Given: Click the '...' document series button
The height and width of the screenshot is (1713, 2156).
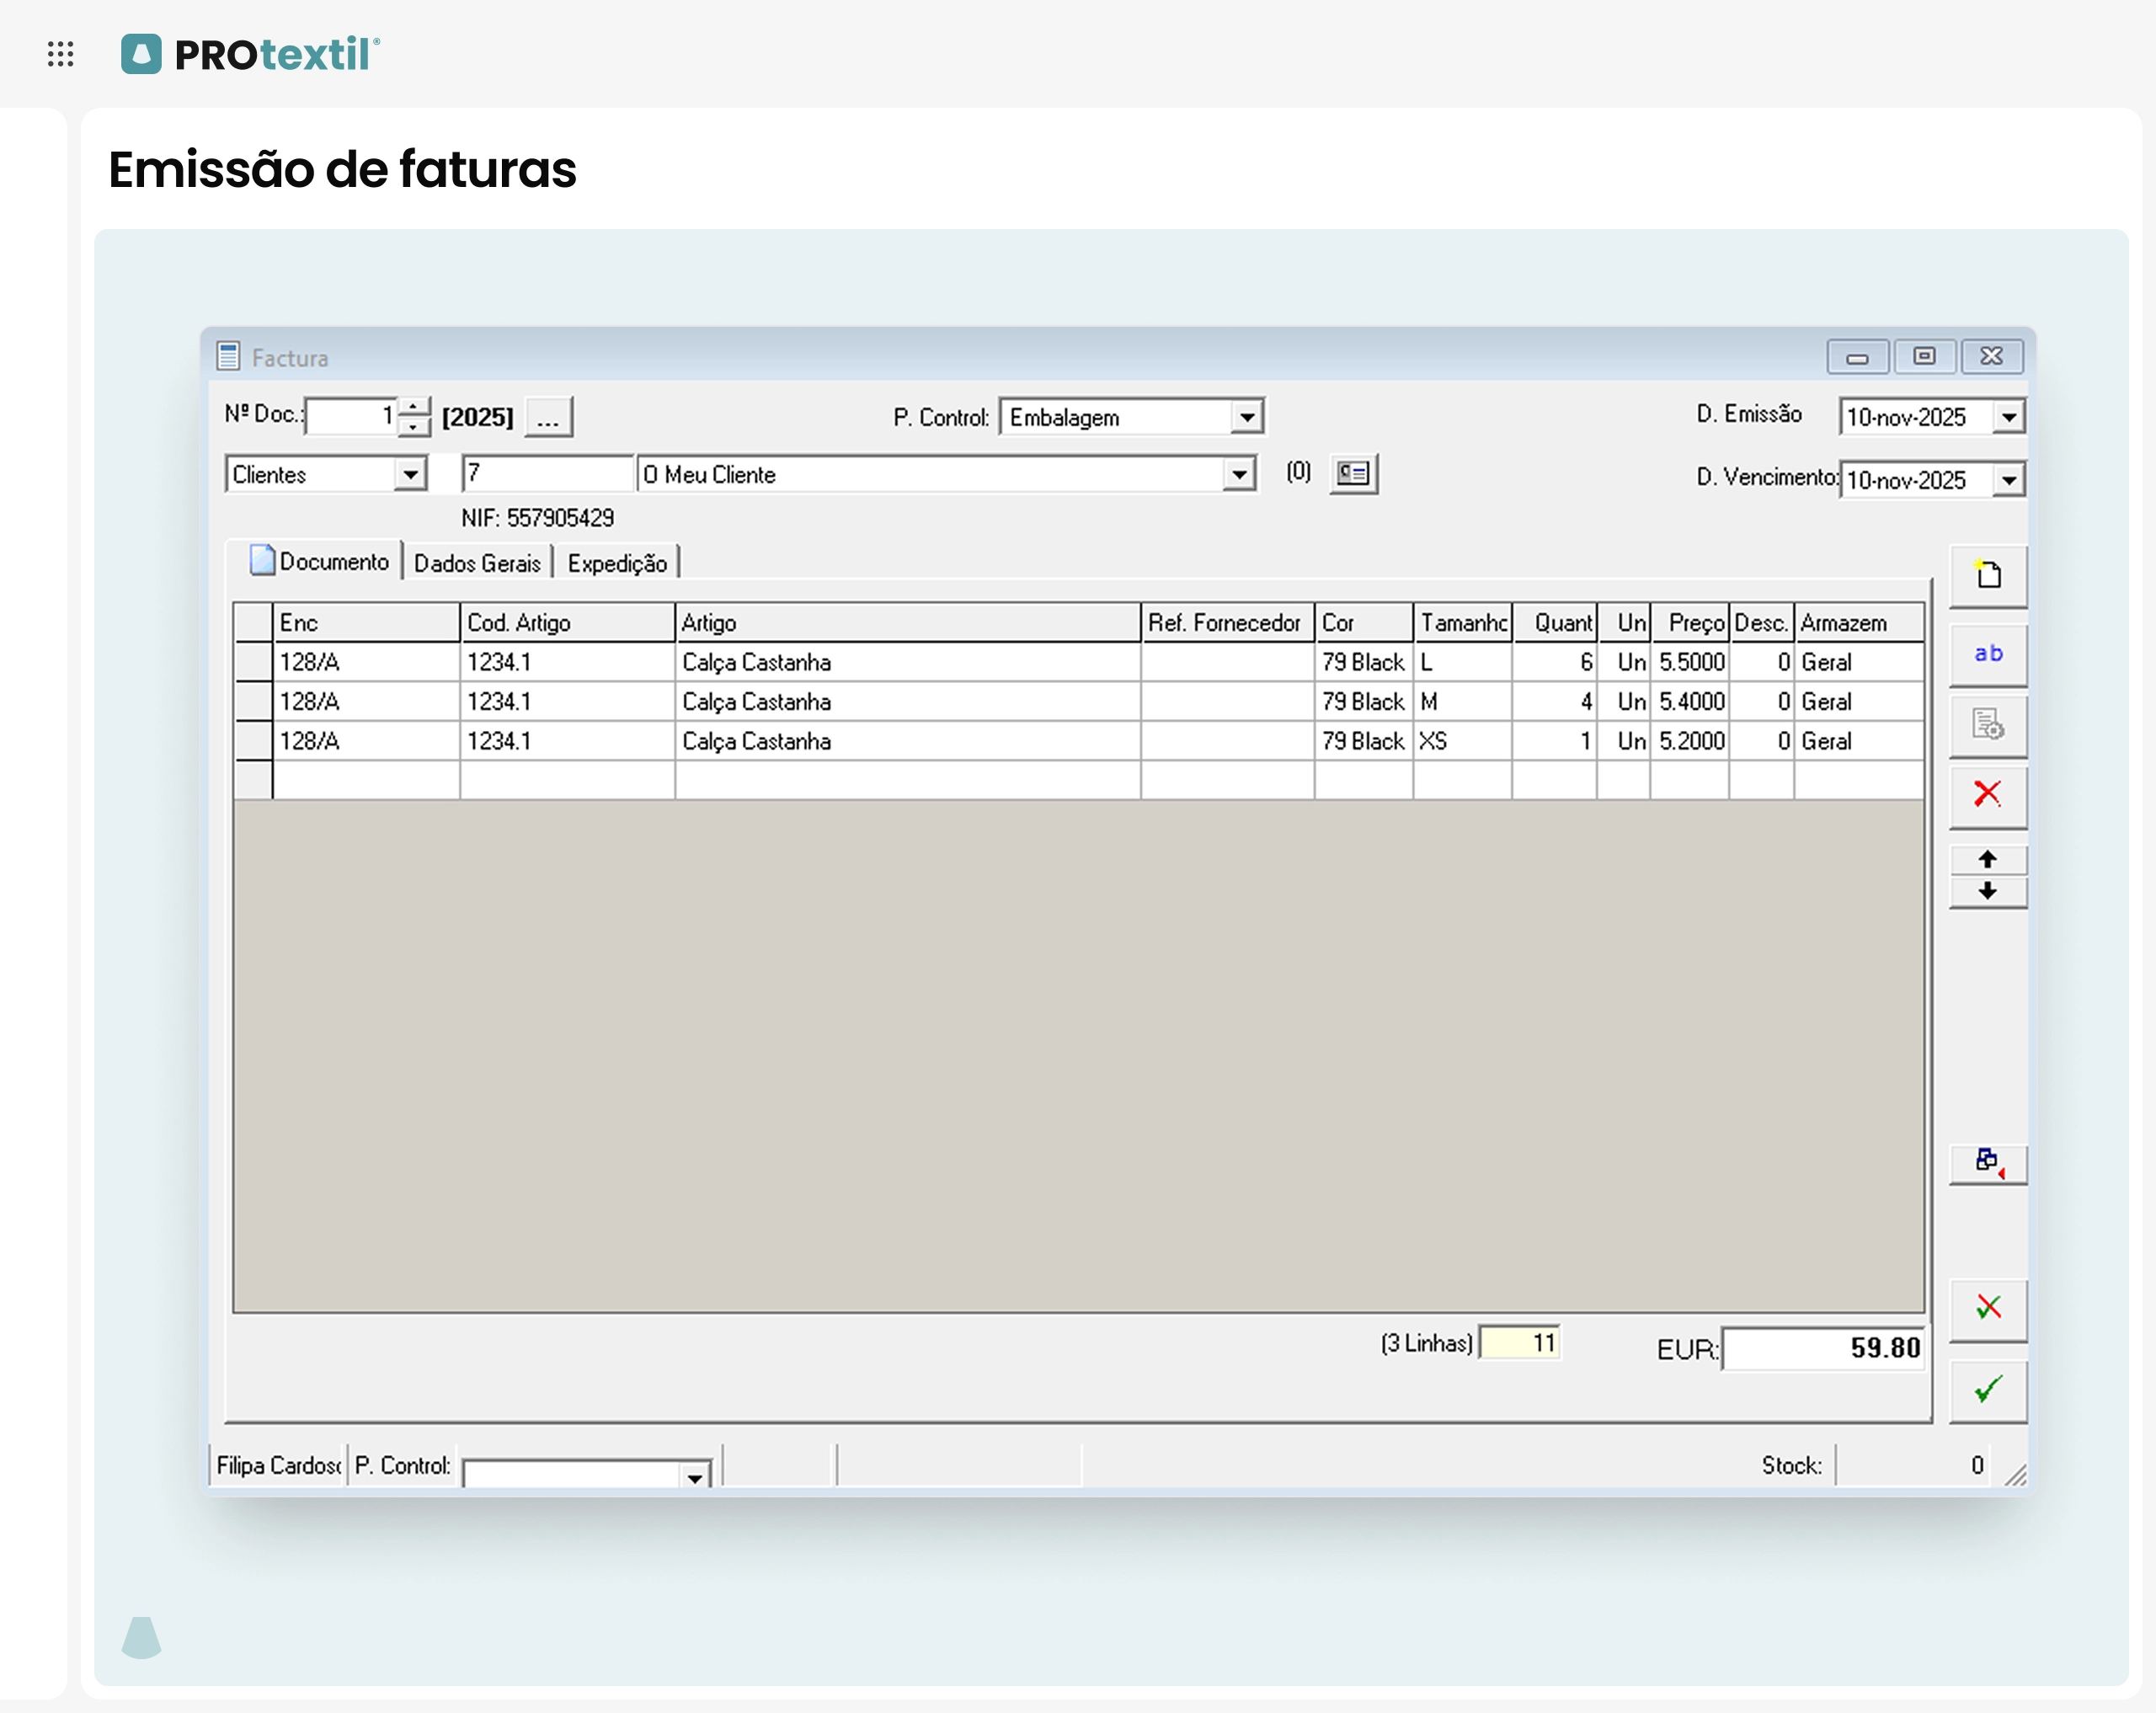Looking at the screenshot, I should point(548,418).
